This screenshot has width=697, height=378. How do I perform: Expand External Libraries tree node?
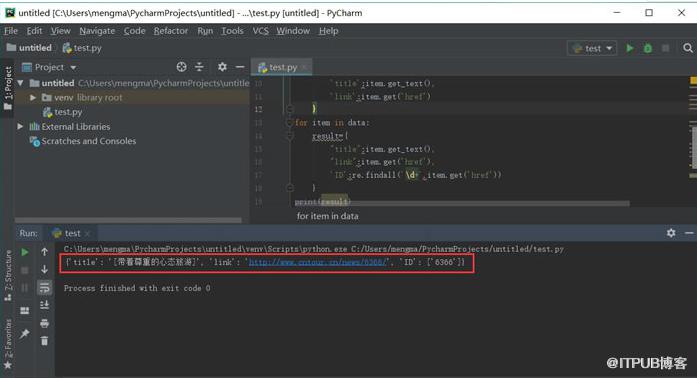pyautogui.click(x=20, y=127)
